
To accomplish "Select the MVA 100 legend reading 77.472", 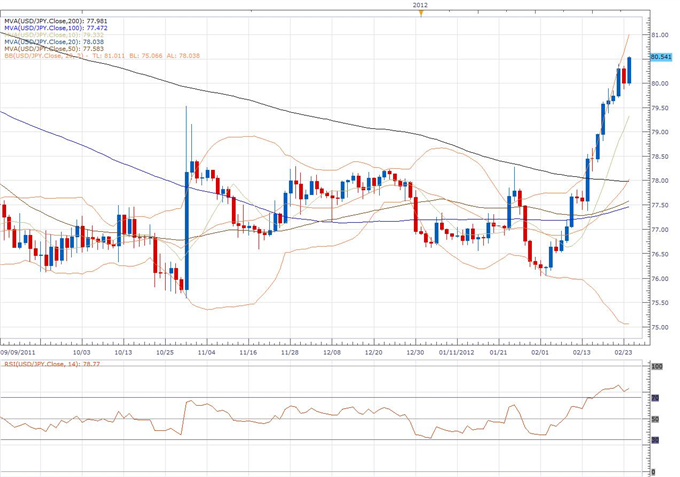I will 56,28.
